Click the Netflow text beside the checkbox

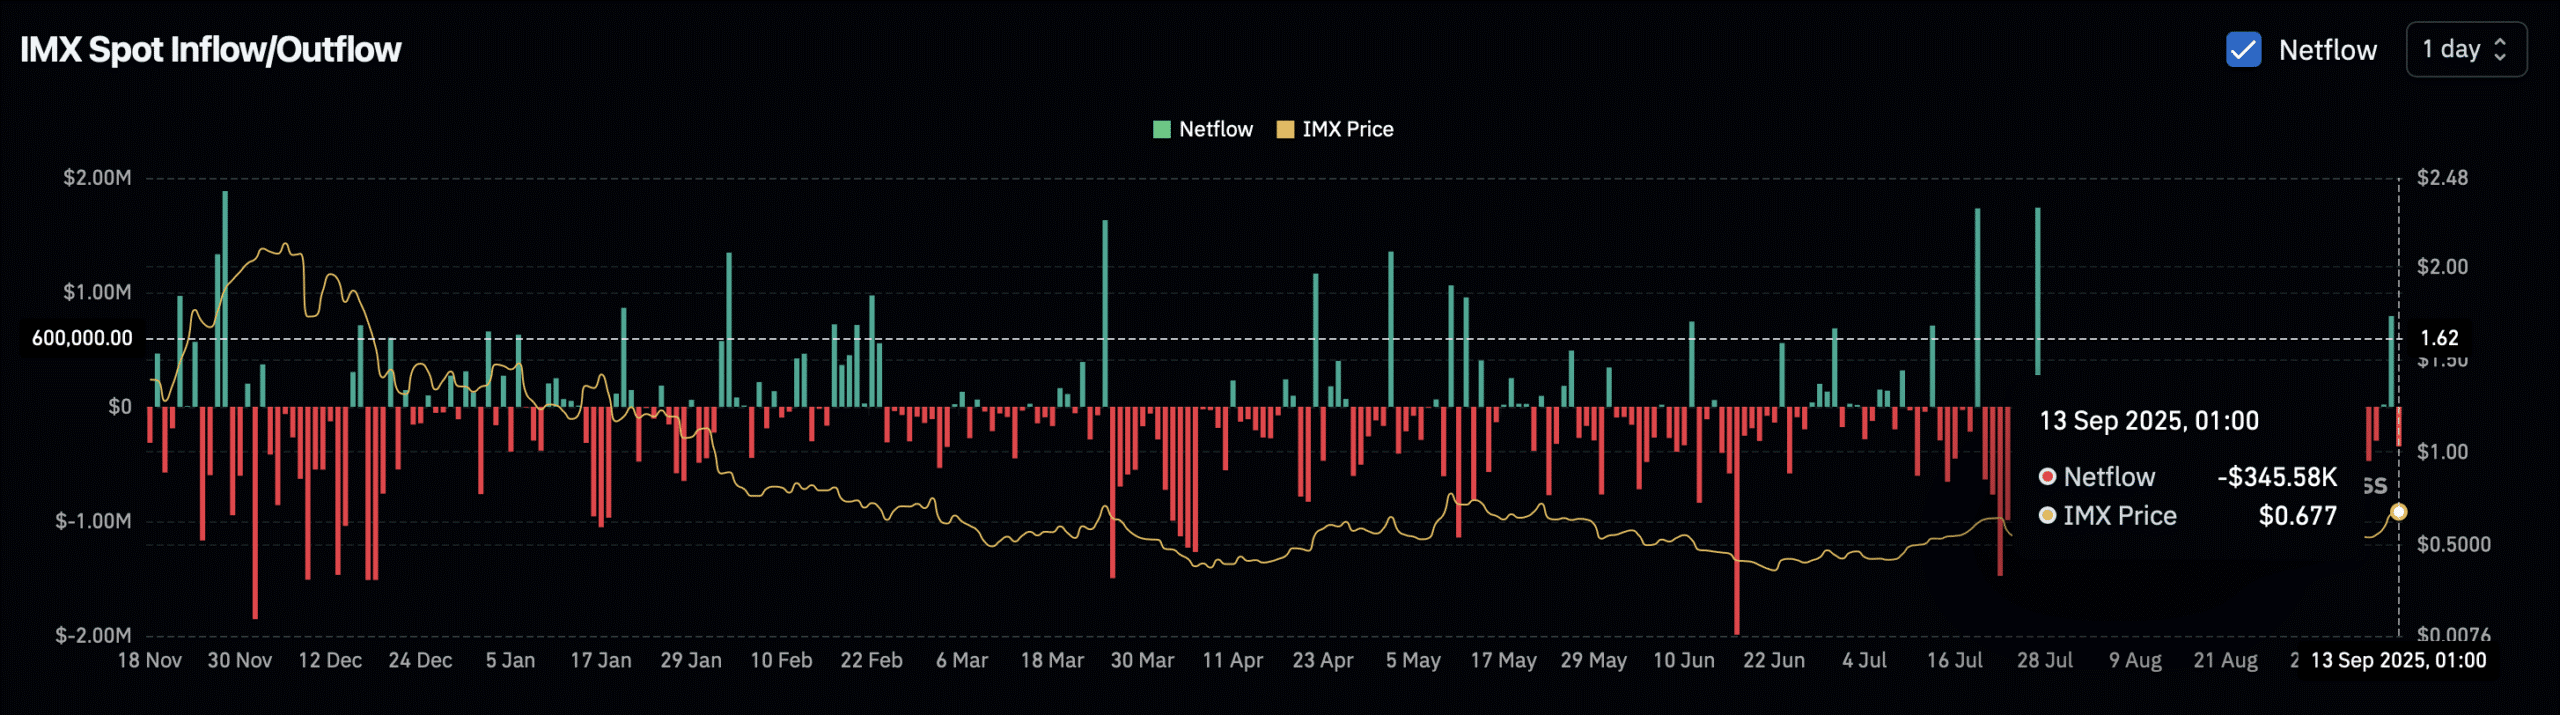point(2327,50)
